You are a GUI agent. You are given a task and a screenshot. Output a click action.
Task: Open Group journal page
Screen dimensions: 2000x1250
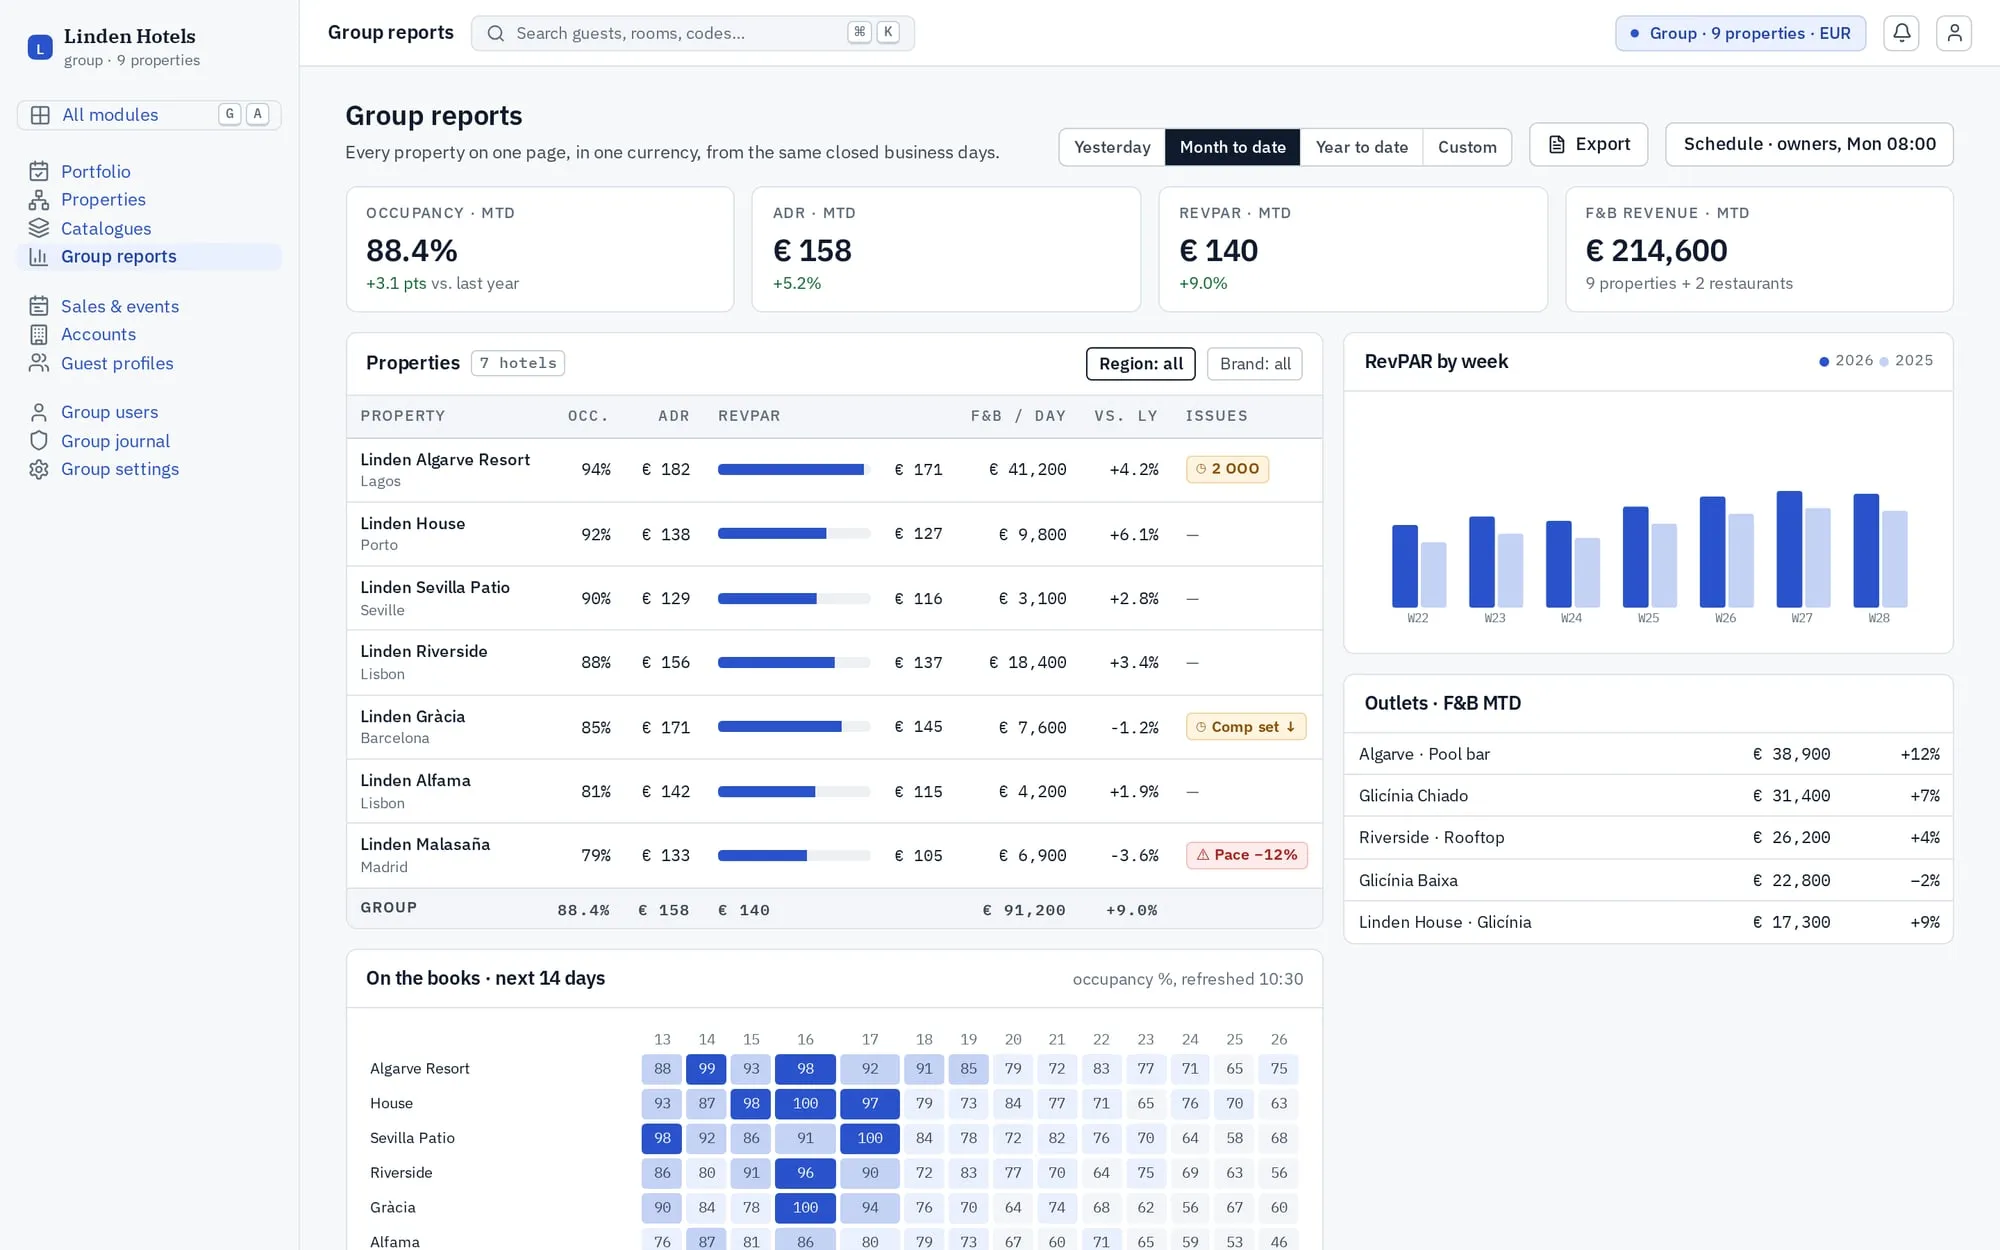149,441
